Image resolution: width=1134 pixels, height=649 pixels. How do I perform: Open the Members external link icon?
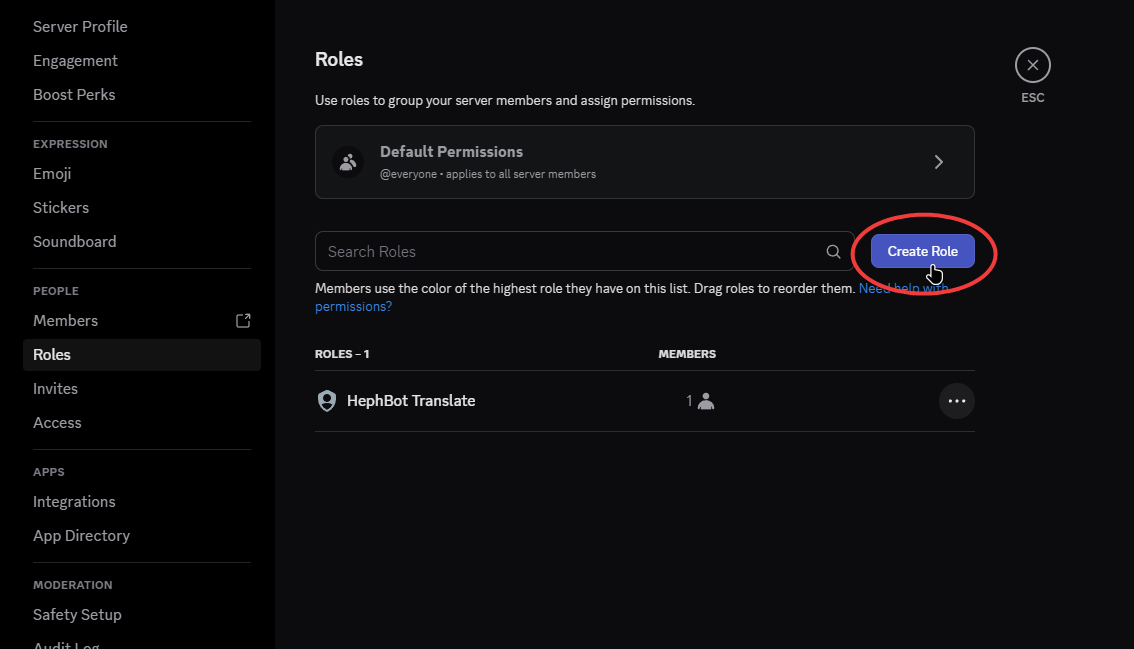[243, 321]
